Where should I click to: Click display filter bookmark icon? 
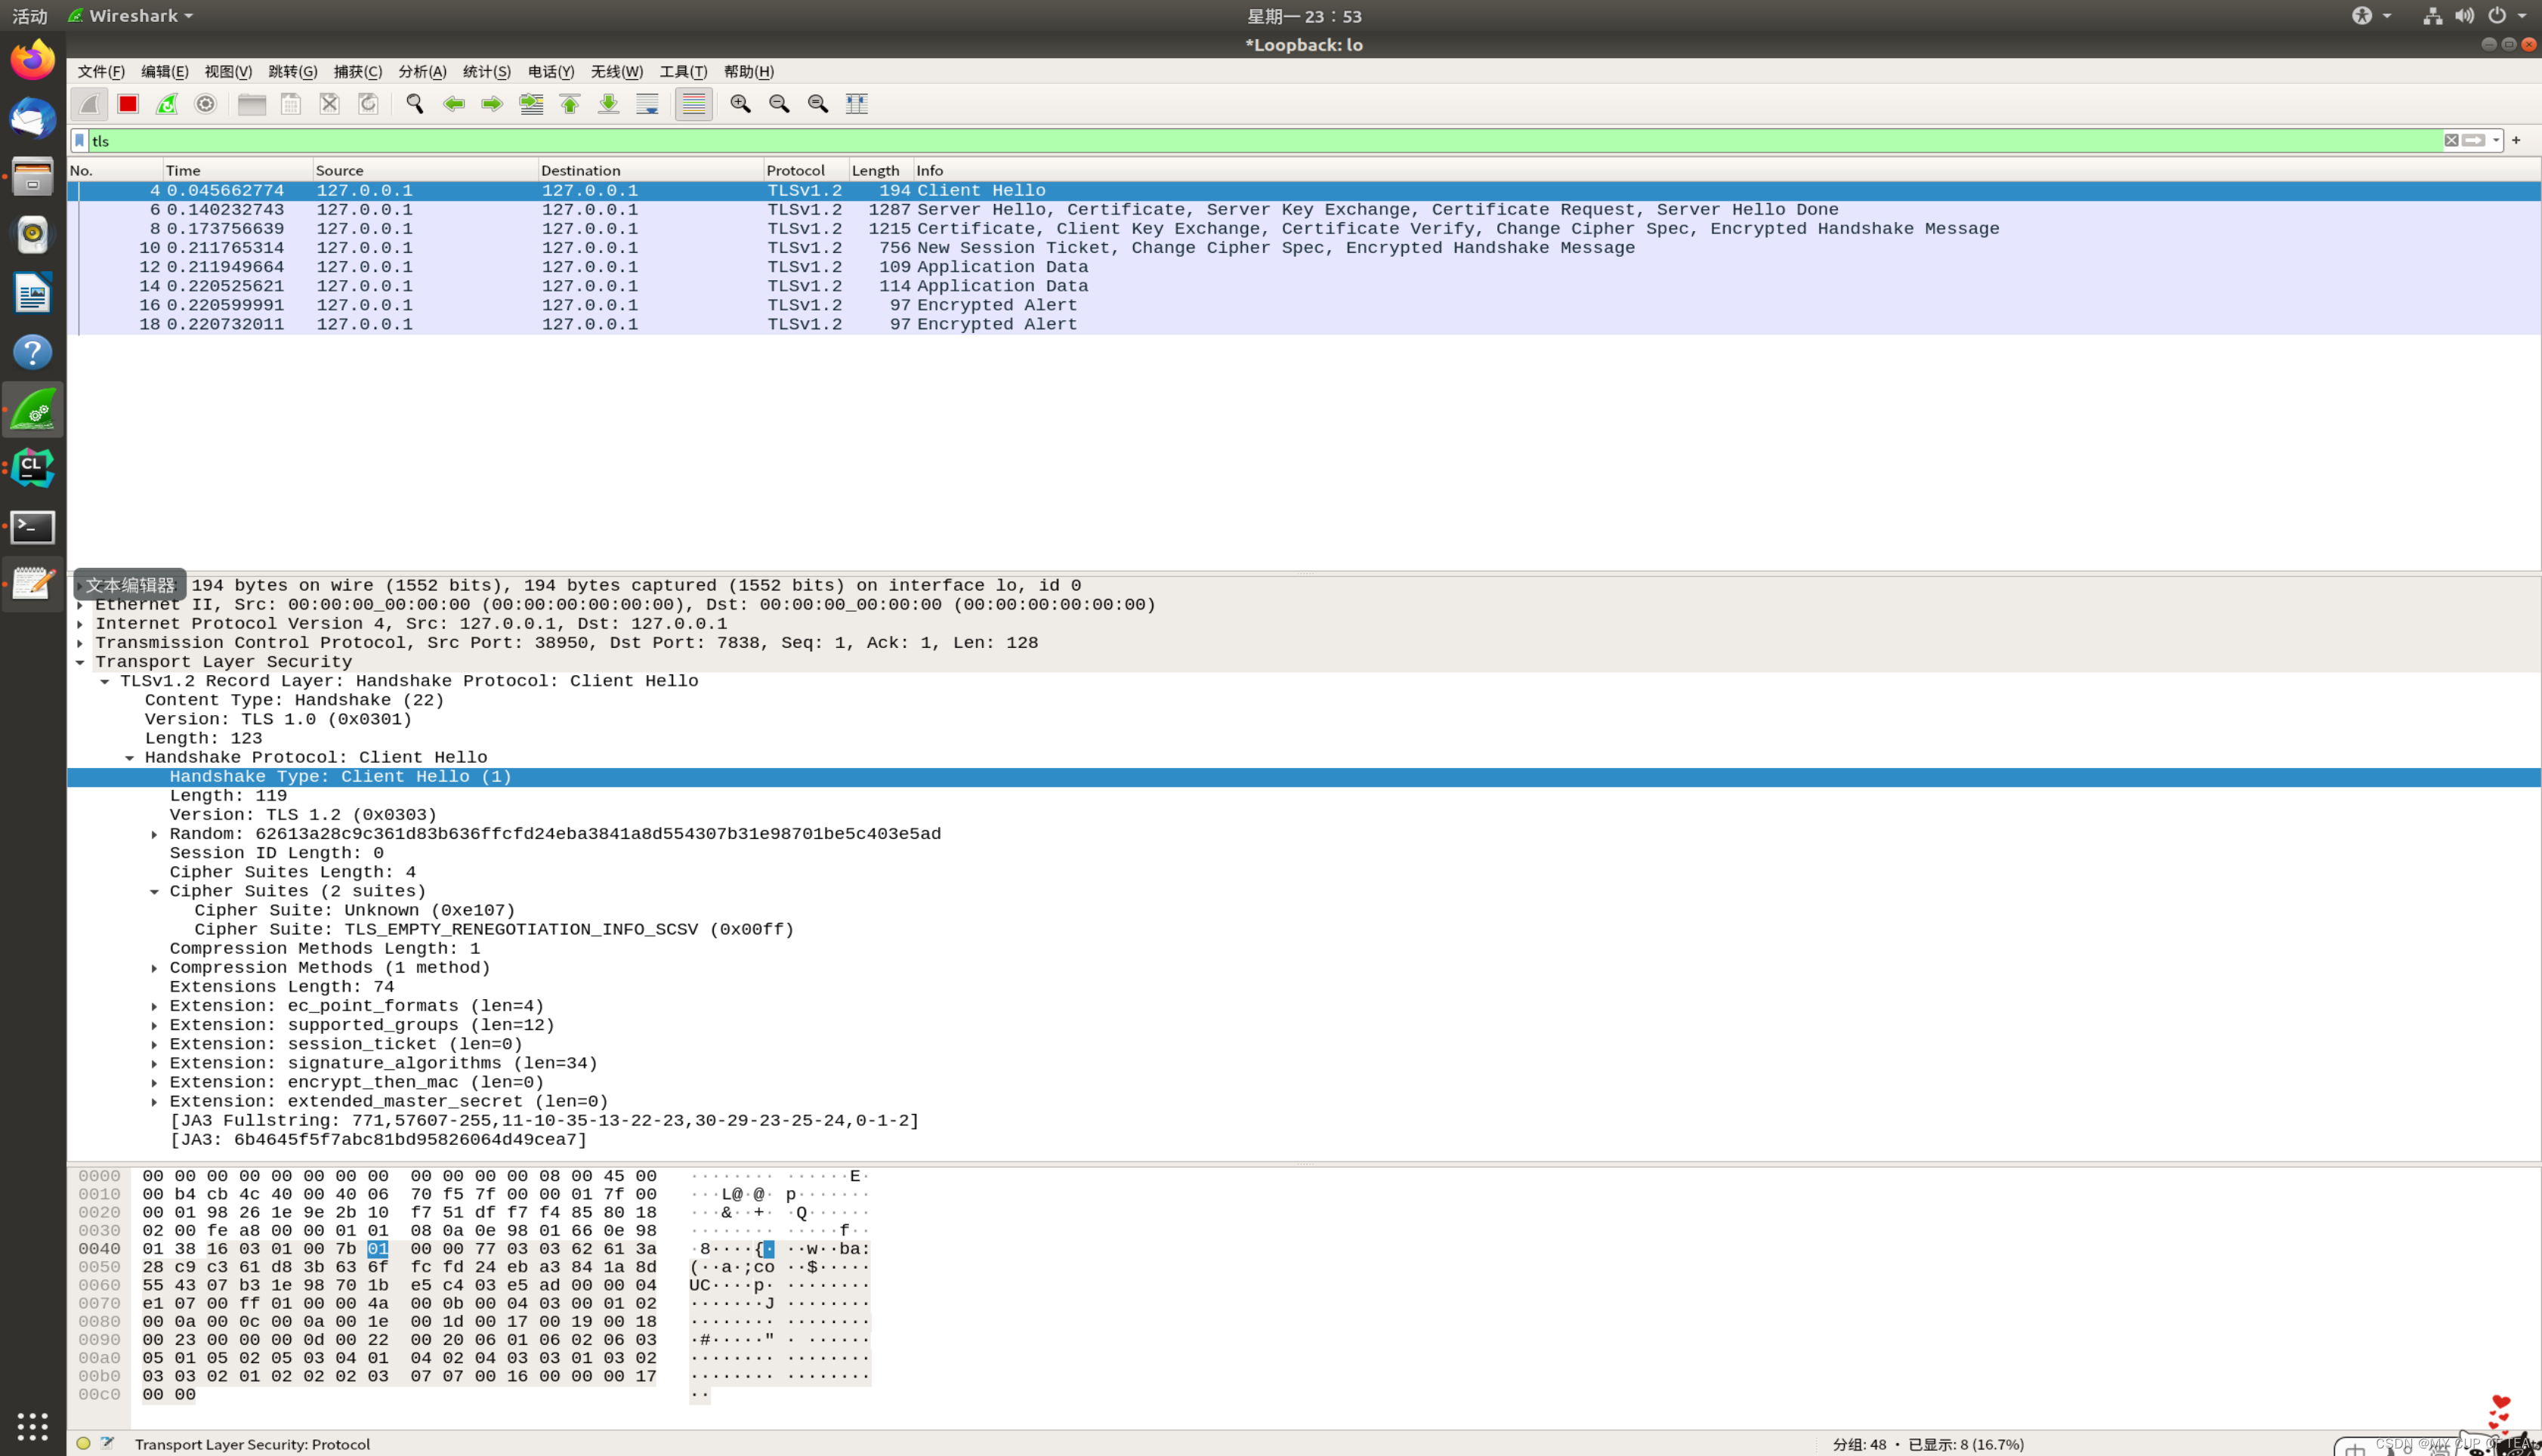pyautogui.click(x=80, y=141)
